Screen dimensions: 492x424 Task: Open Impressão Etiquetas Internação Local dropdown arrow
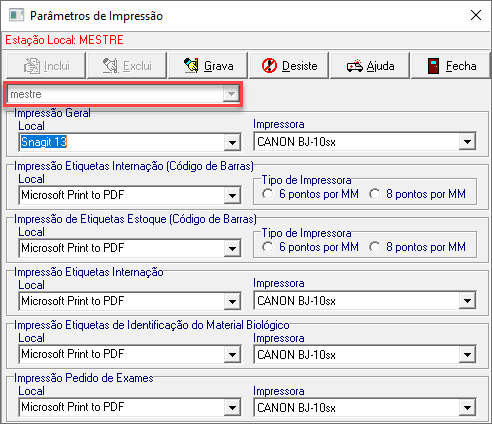coord(232,302)
